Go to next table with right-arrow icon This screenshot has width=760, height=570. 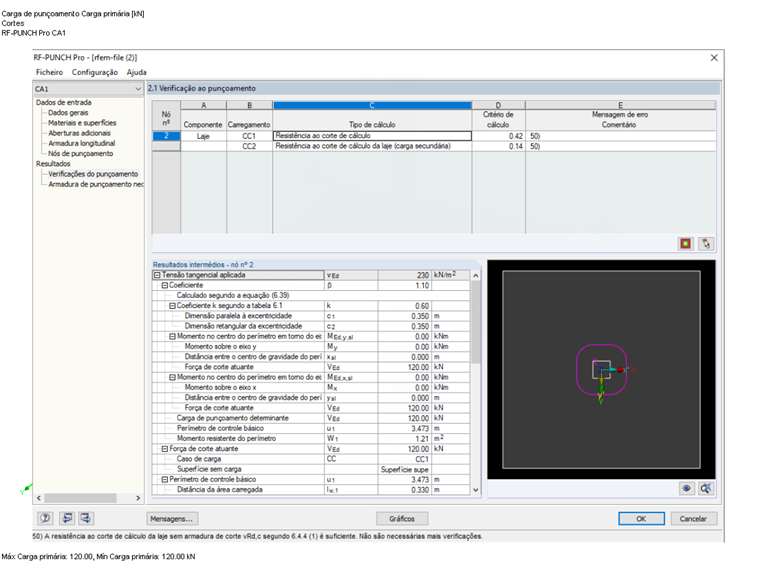coord(86,518)
